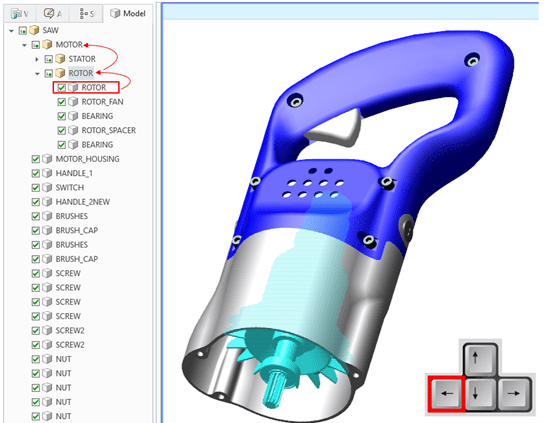
Task: Click the right arrow key icon
Action: coord(514,393)
